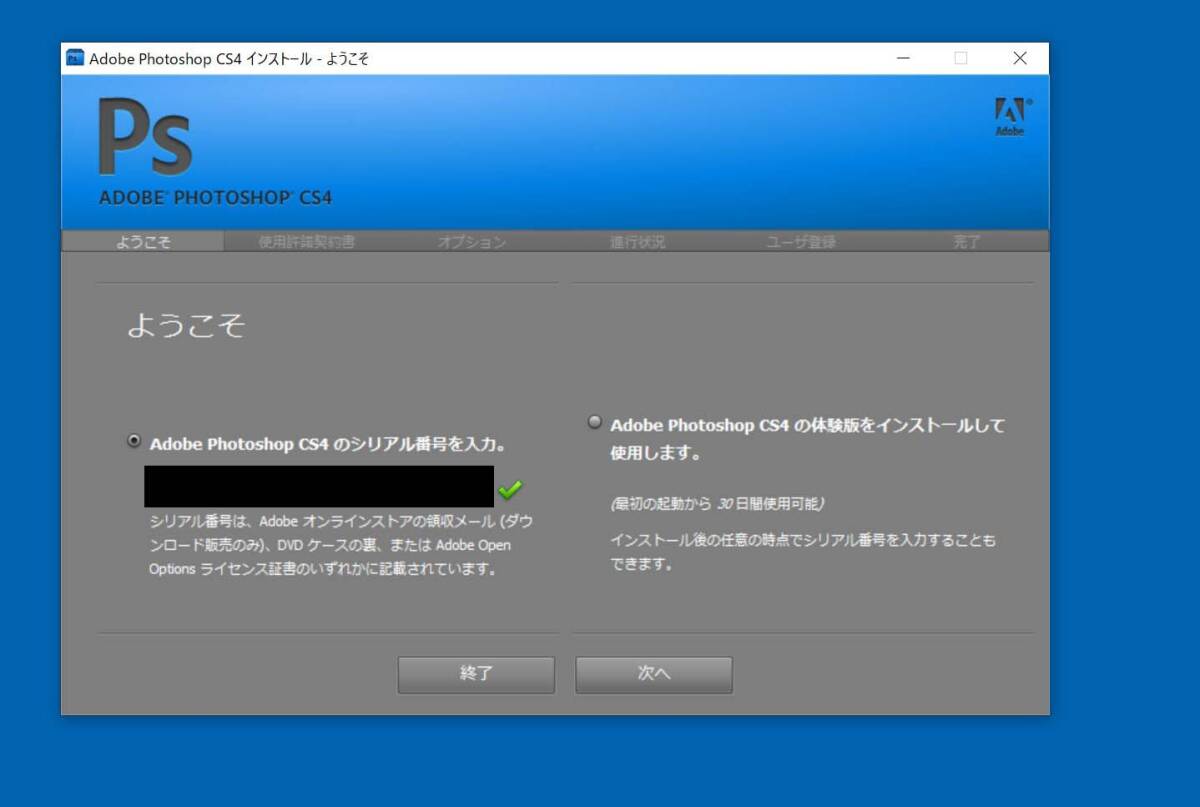1200x807 pixels.
Task: Click the 使用許諾契約書 step tab
Action: tap(307, 242)
